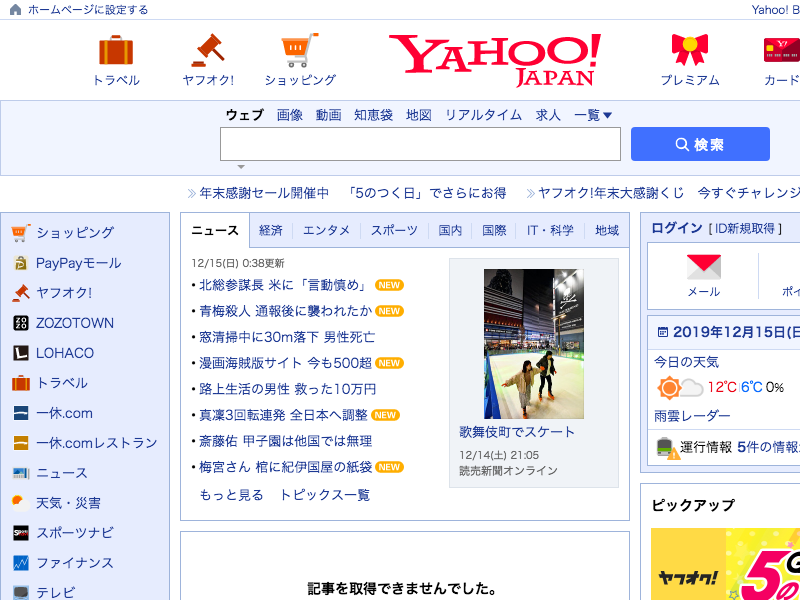Click the テレビ icon in the sidebar
800x600 pixels.
click(x=21, y=592)
